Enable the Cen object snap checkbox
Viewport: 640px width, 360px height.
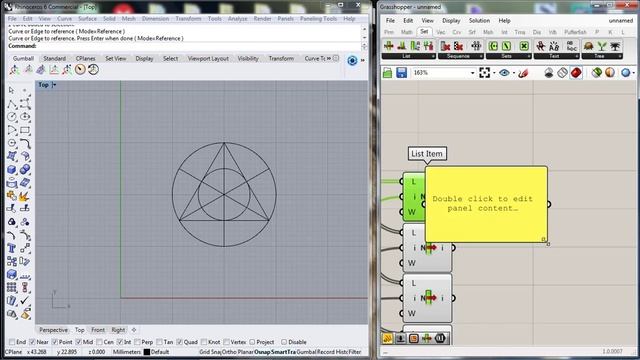(99, 342)
